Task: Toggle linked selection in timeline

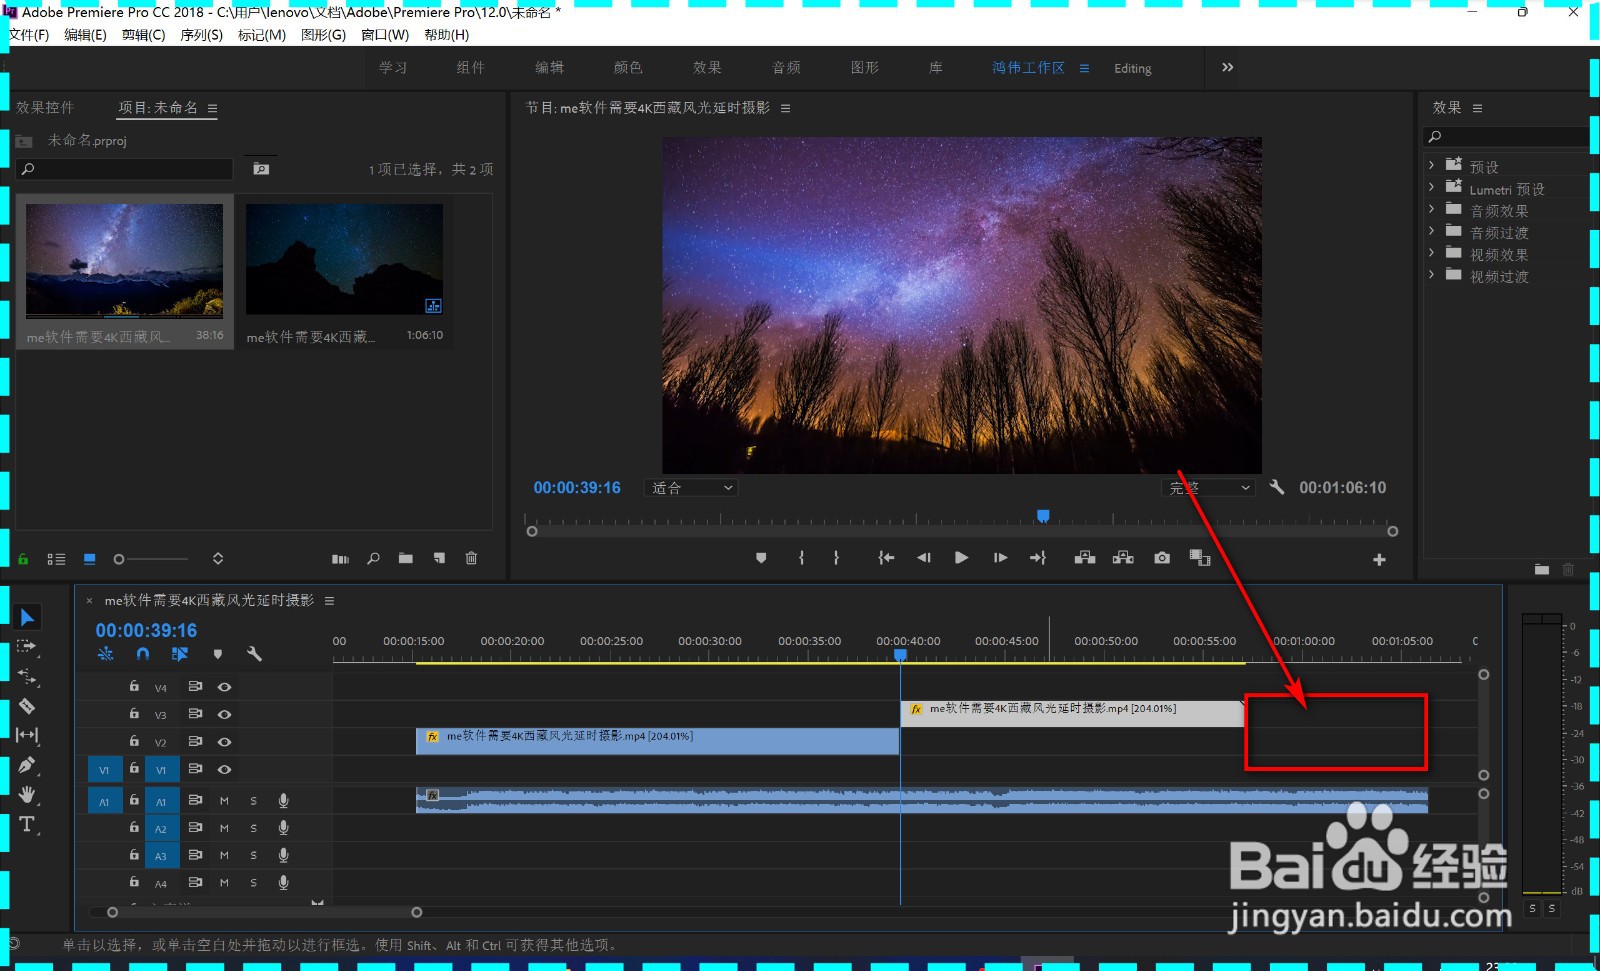Action: coord(180,654)
